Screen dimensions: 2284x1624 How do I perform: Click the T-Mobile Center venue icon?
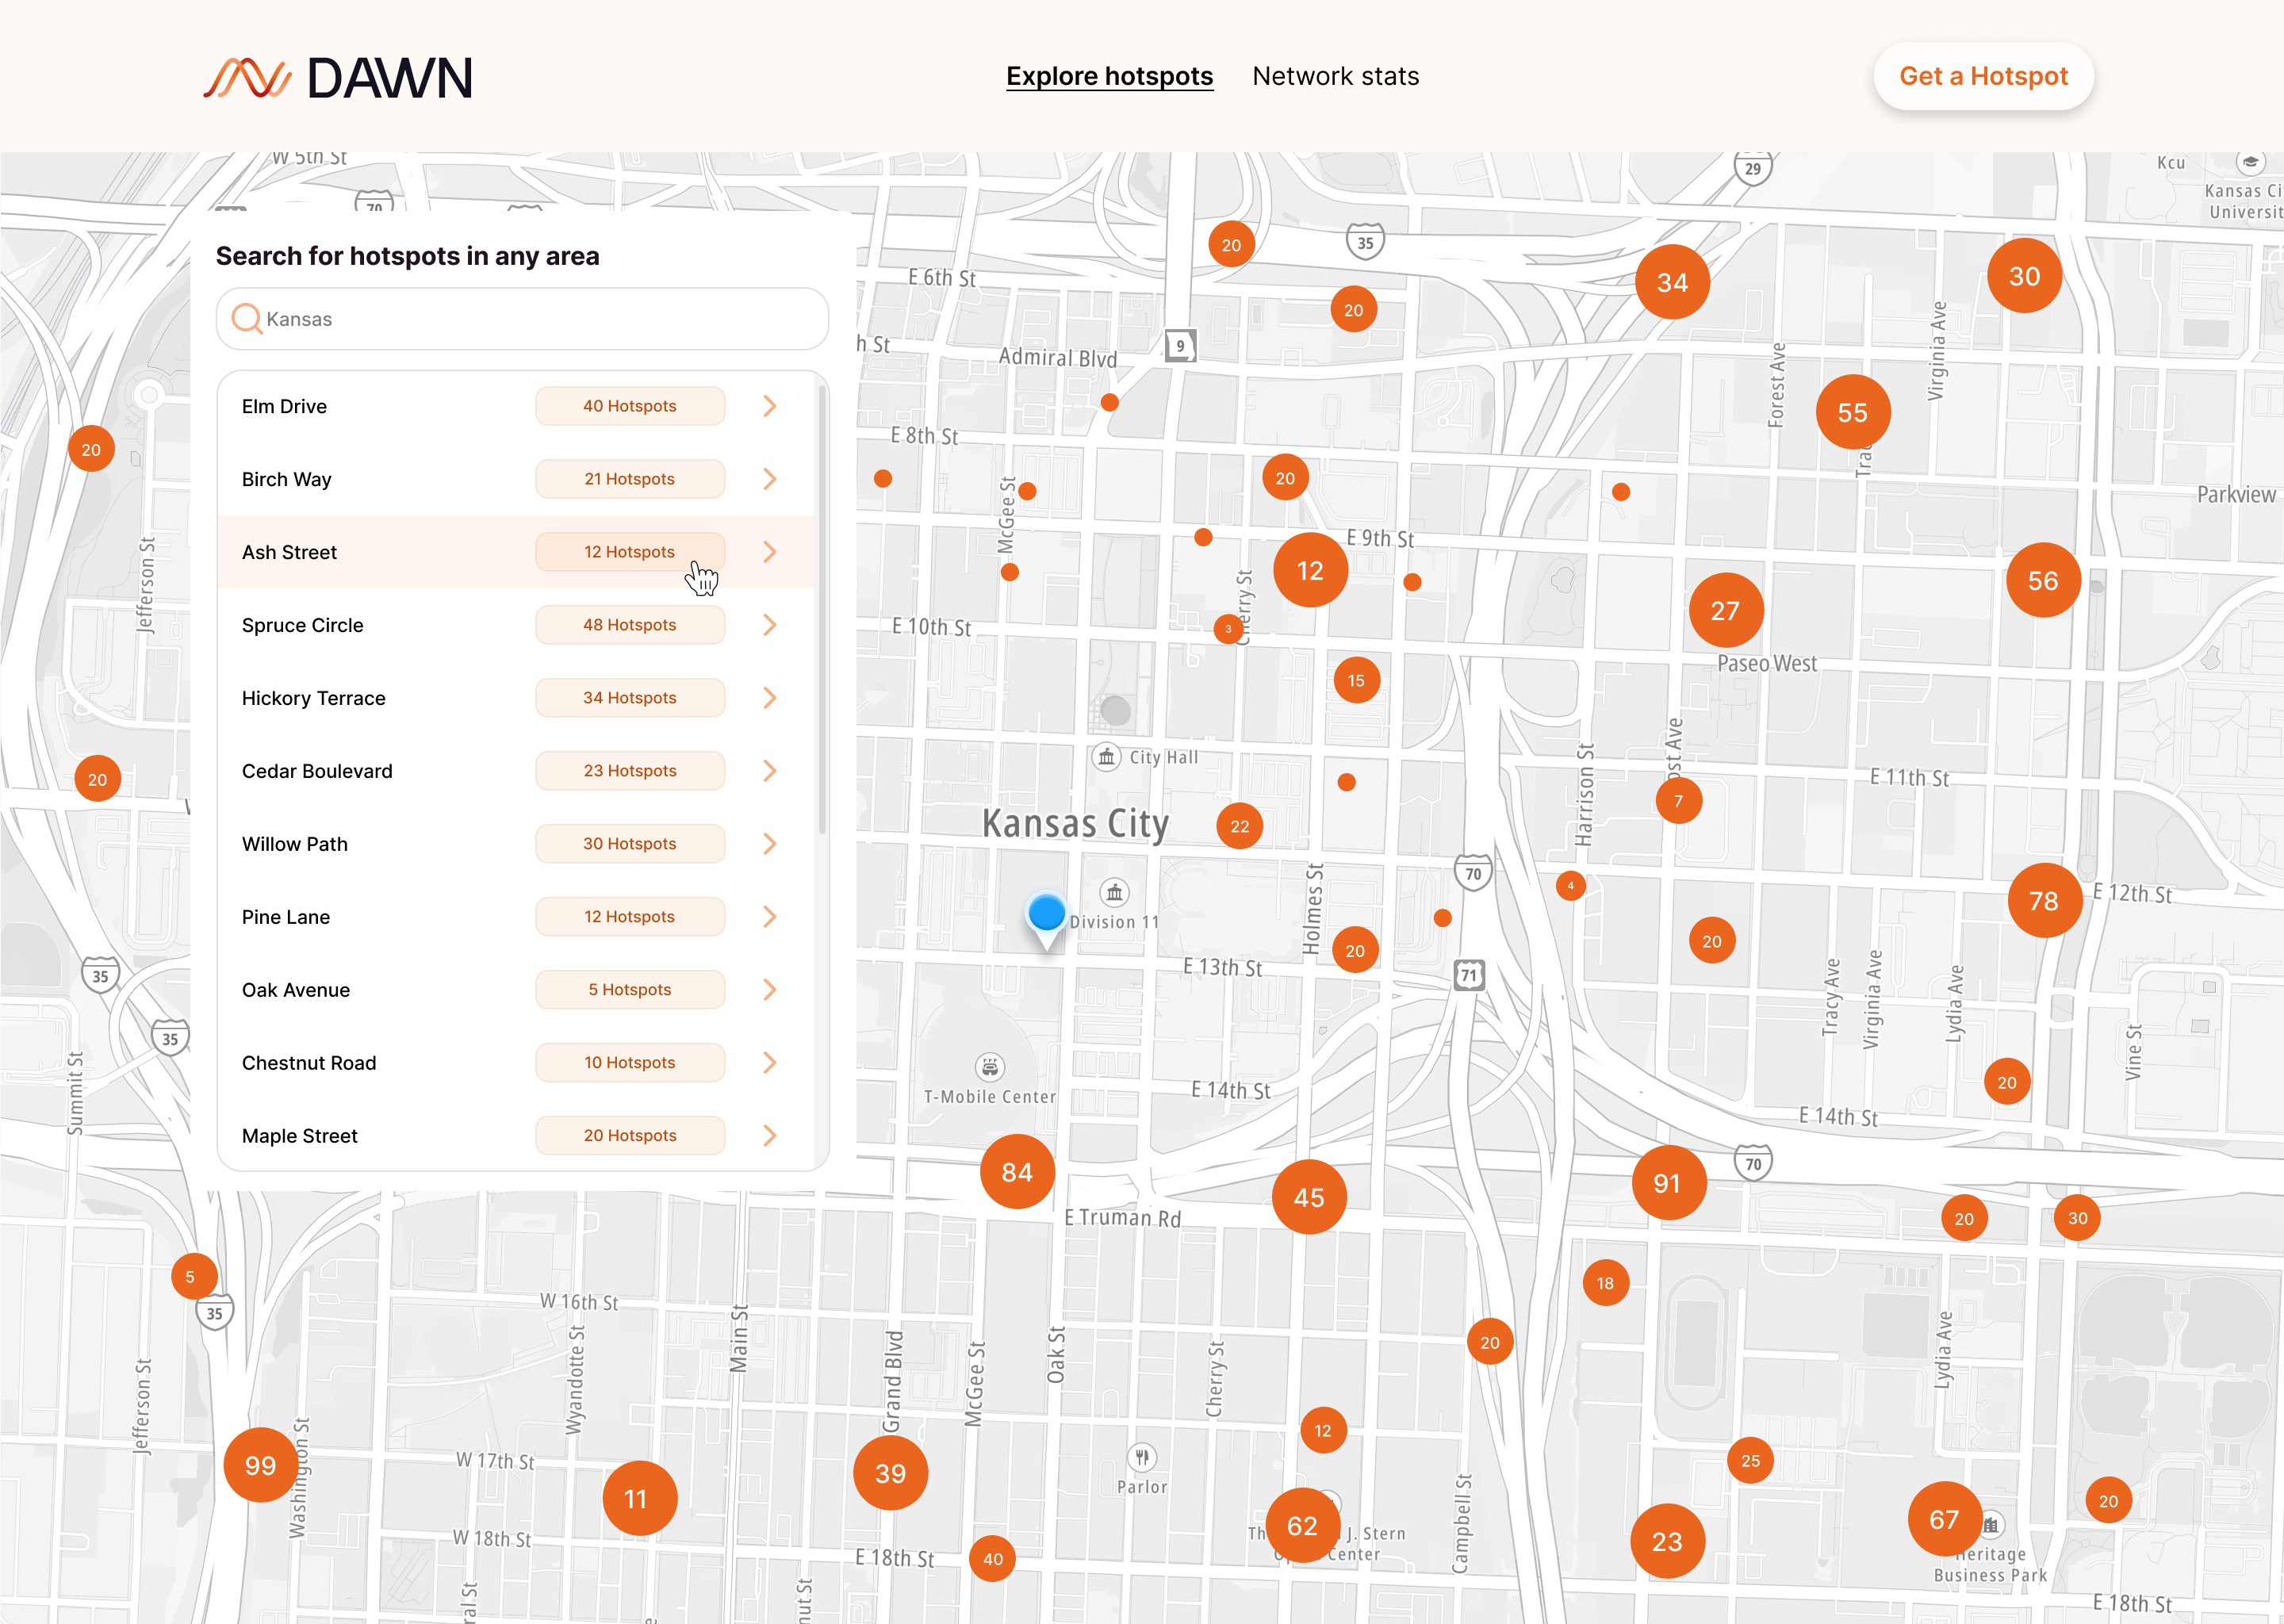[989, 1066]
